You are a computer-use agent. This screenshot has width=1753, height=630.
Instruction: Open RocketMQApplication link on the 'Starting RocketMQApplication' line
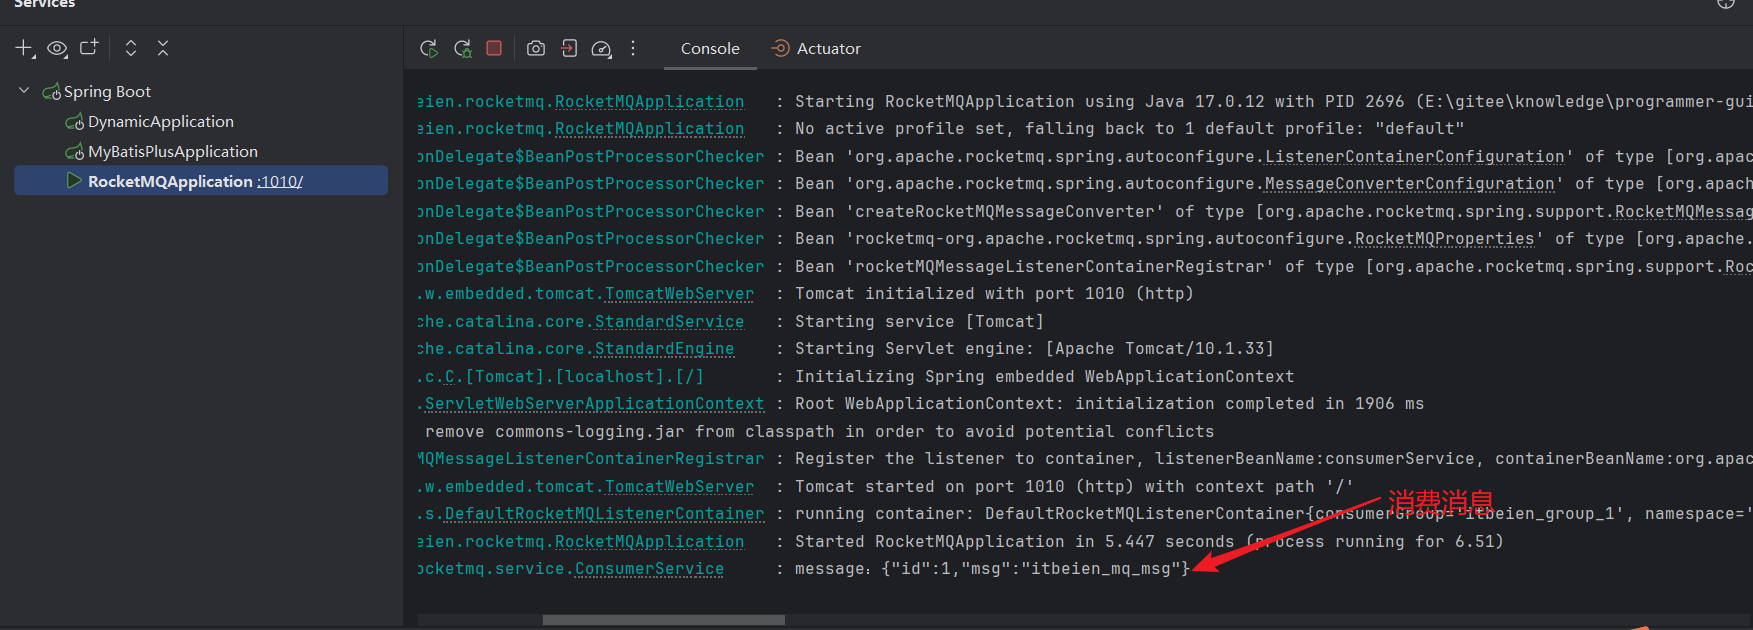coord(649,102)
